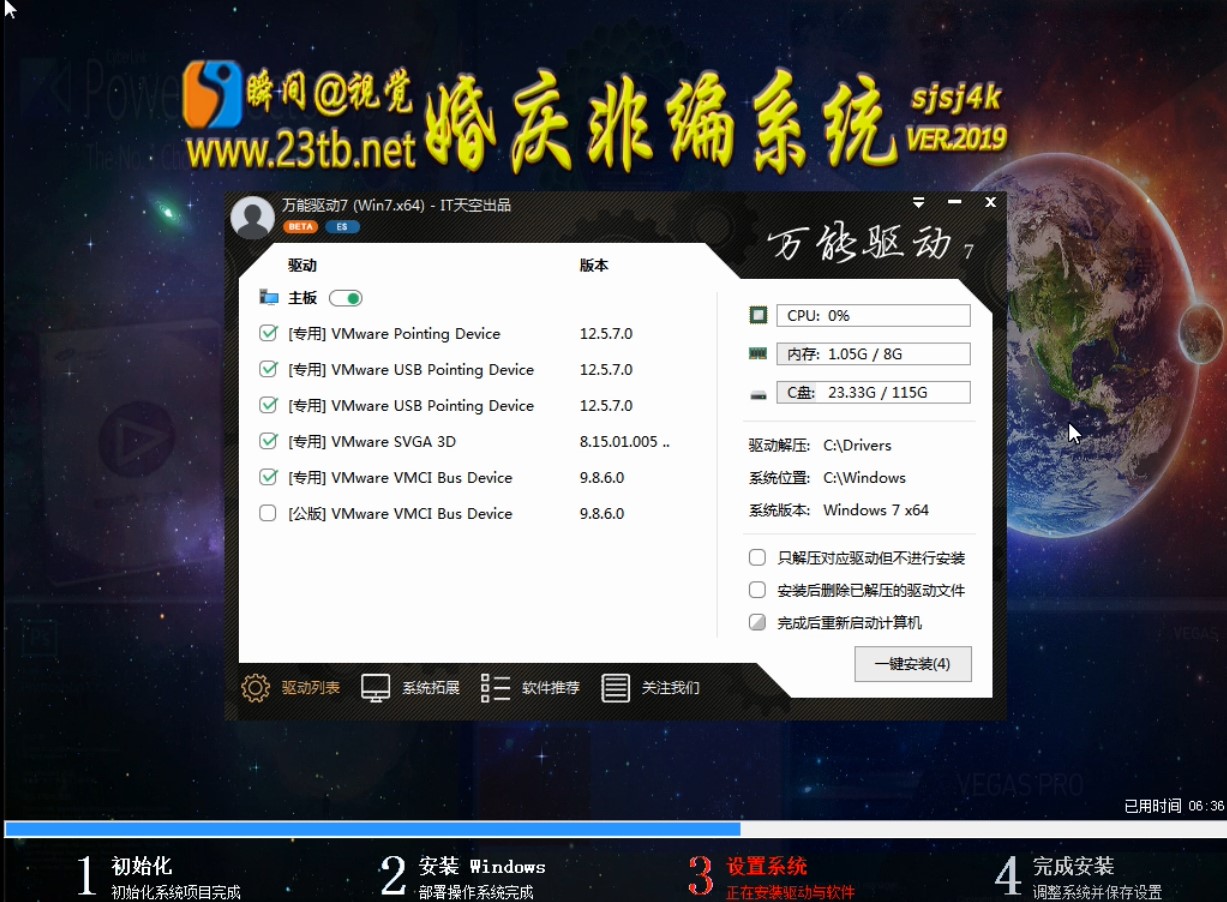
Task: Uncheck VMware Pointing Device driver
Action: (x=268, y=333)
